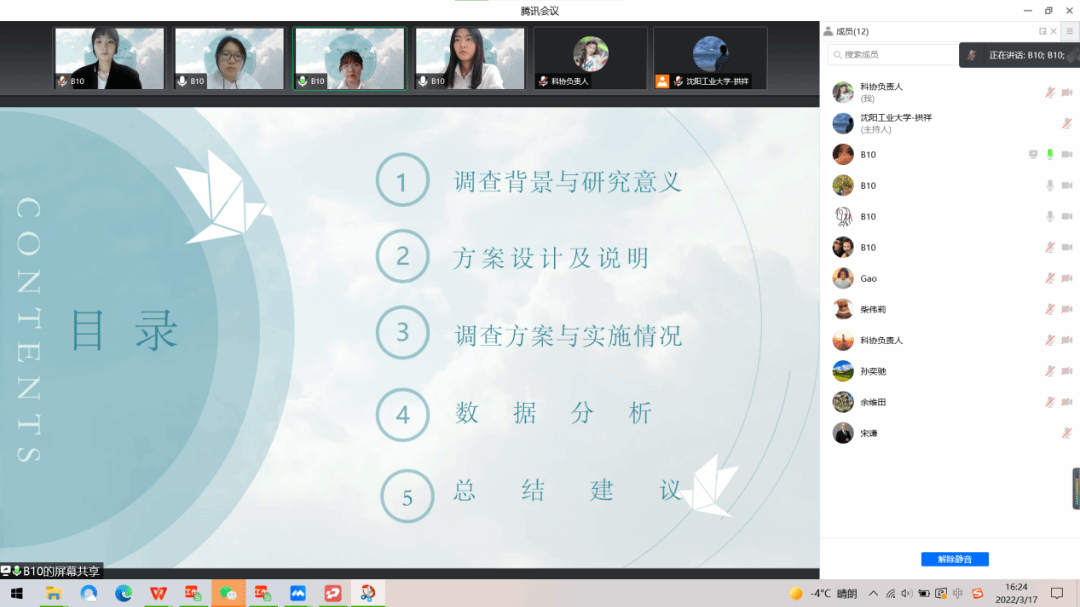
Task: Click the numbered circle 1 on slide
Action: (402, 181)
